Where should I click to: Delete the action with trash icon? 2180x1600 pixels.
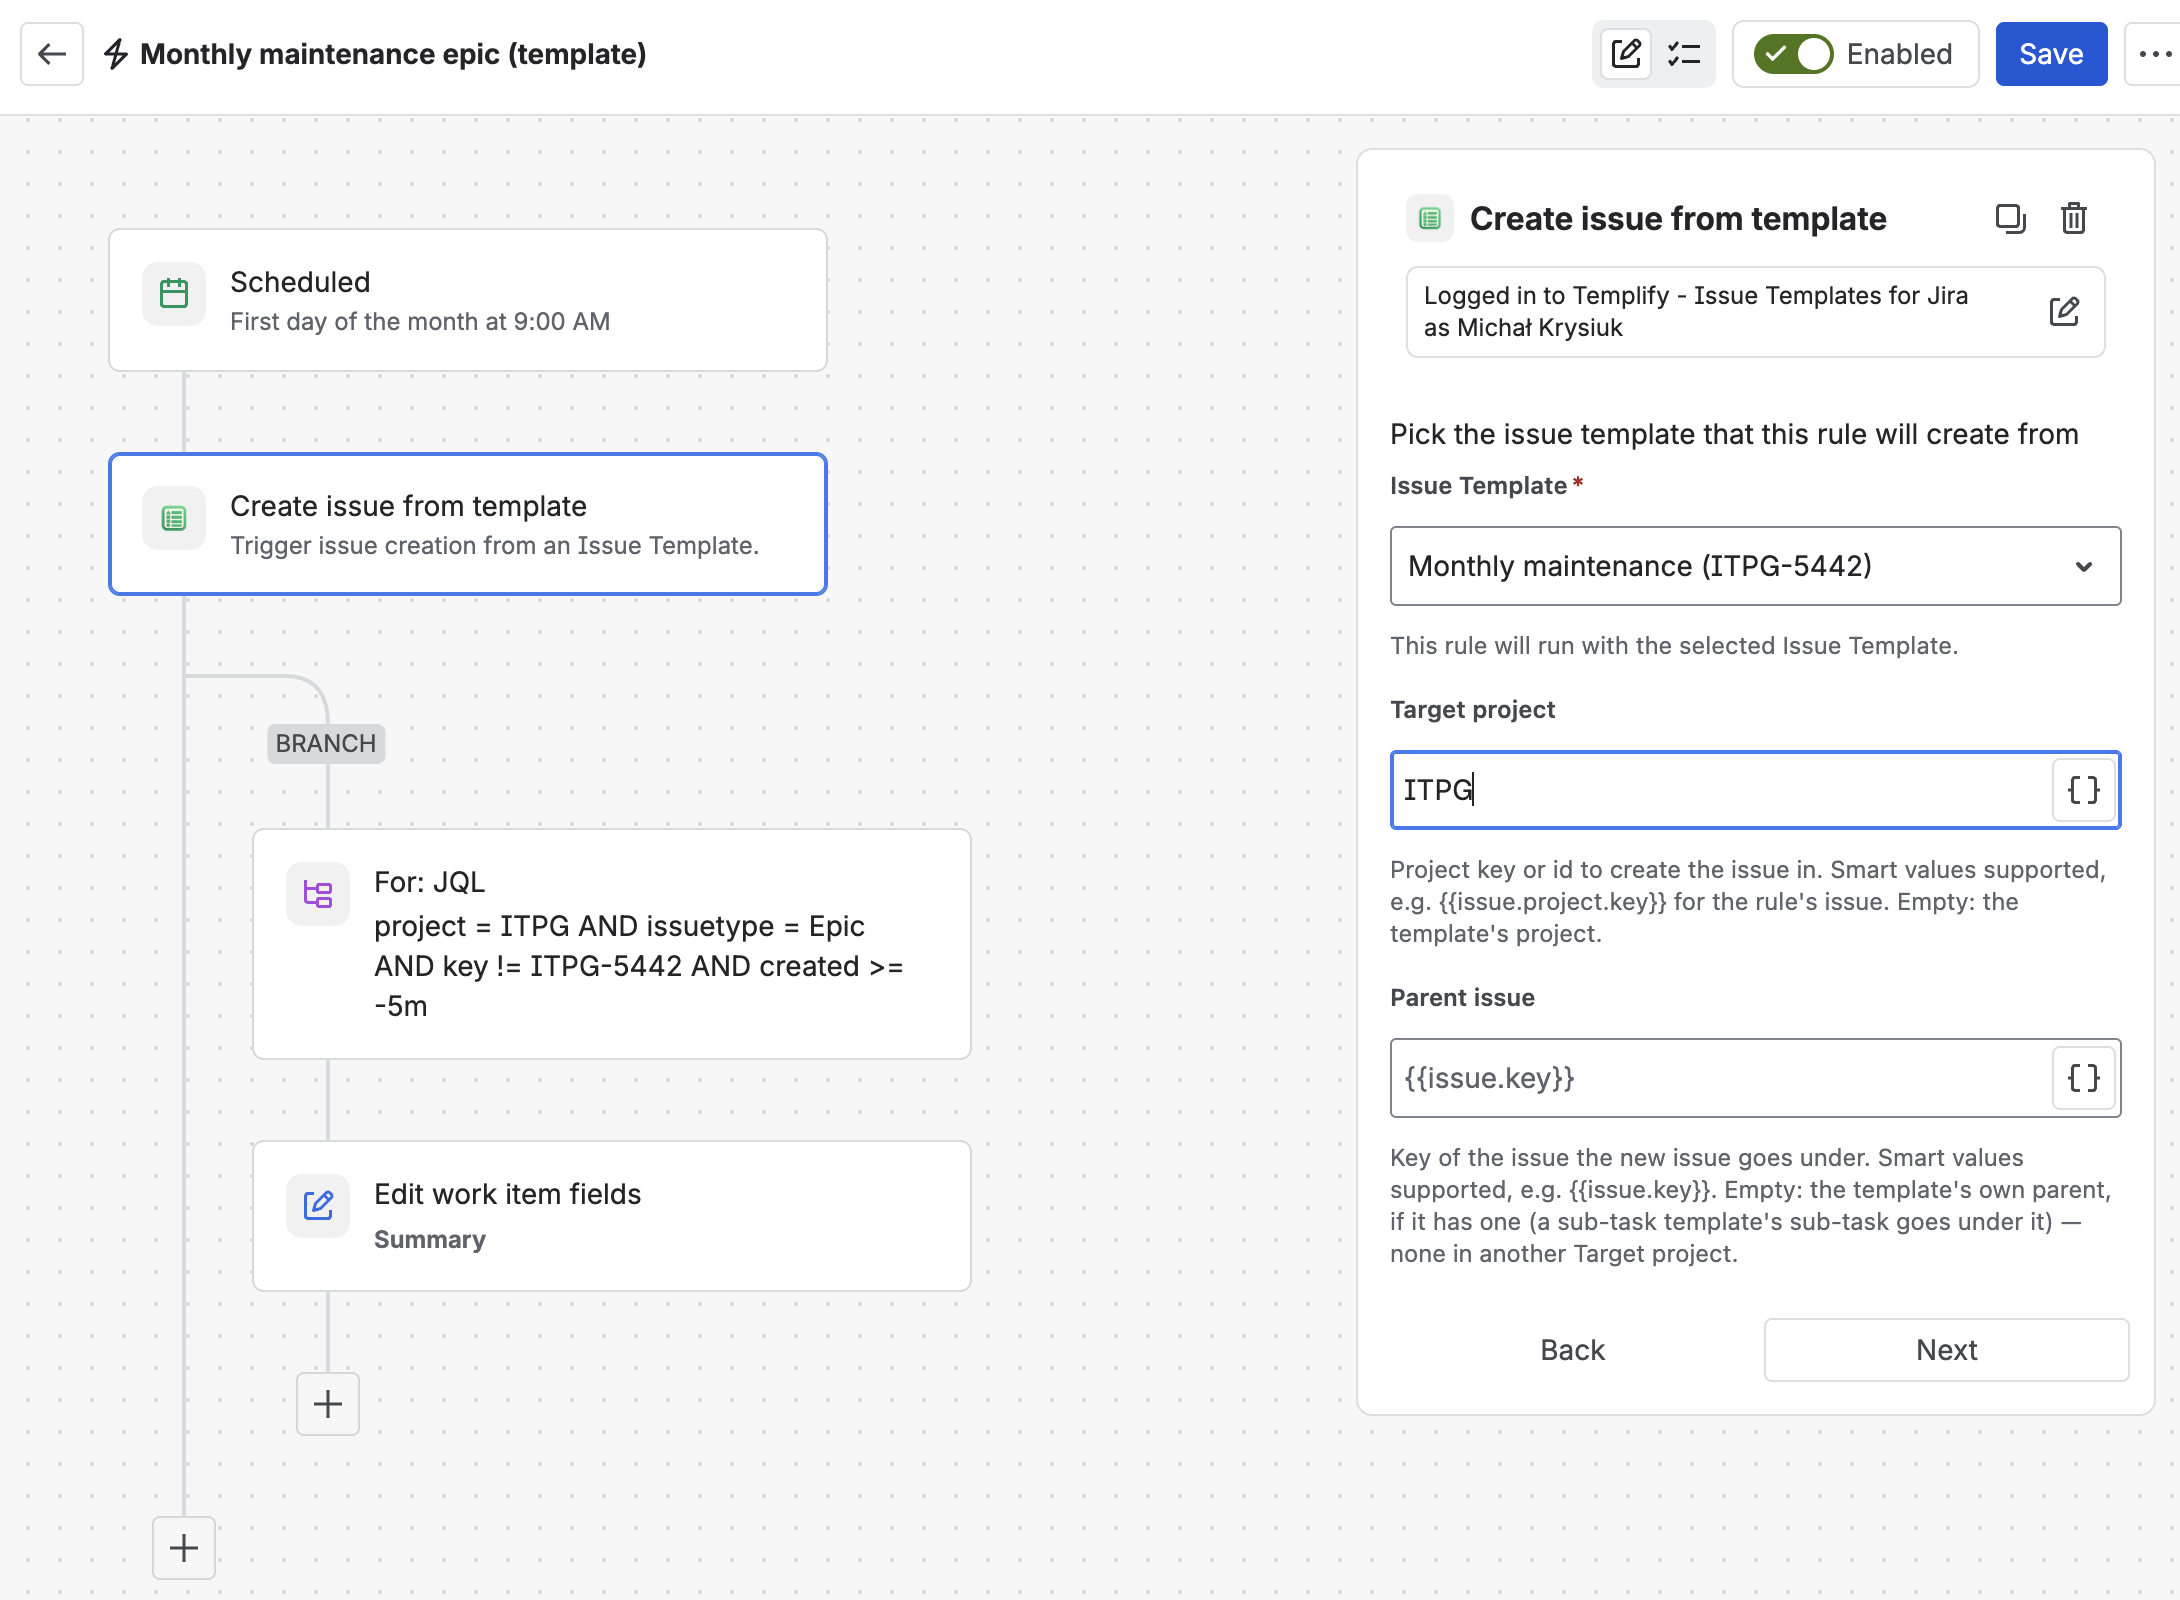(x=2073, y=218)
